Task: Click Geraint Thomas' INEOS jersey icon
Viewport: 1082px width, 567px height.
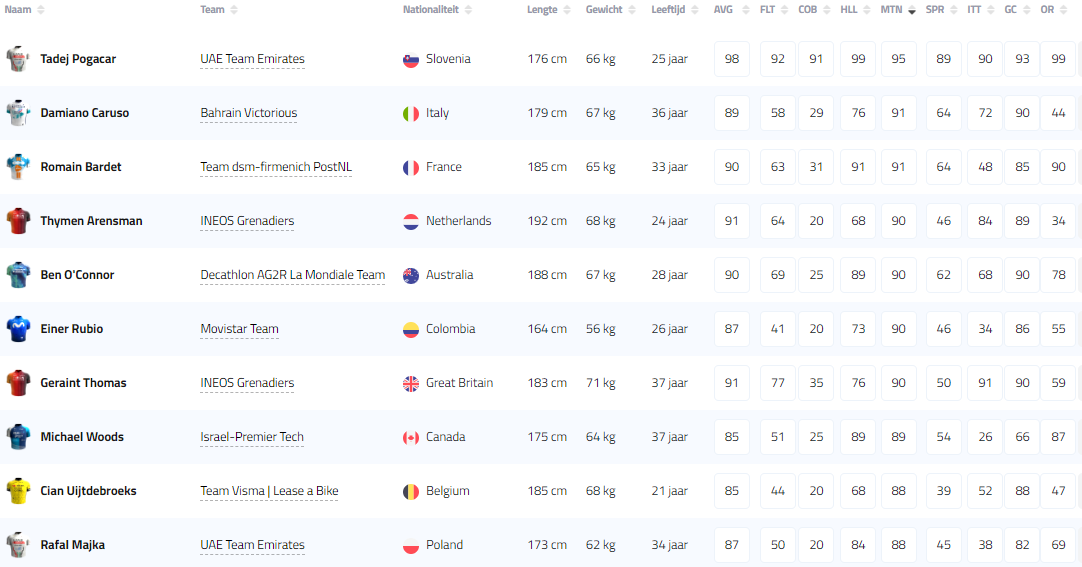Action: tap(18, 383)
